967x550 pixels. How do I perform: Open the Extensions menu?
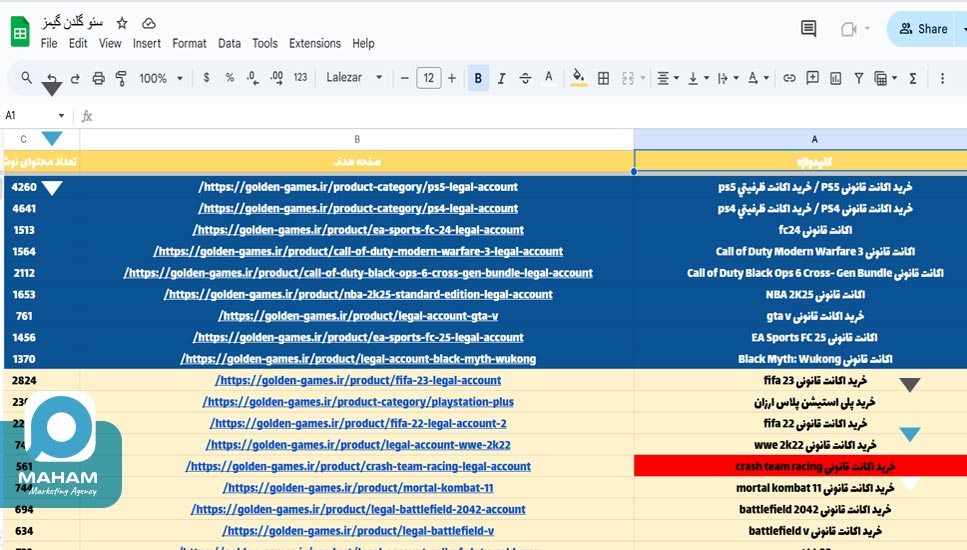pyautogui.click(x=315, y=43)
